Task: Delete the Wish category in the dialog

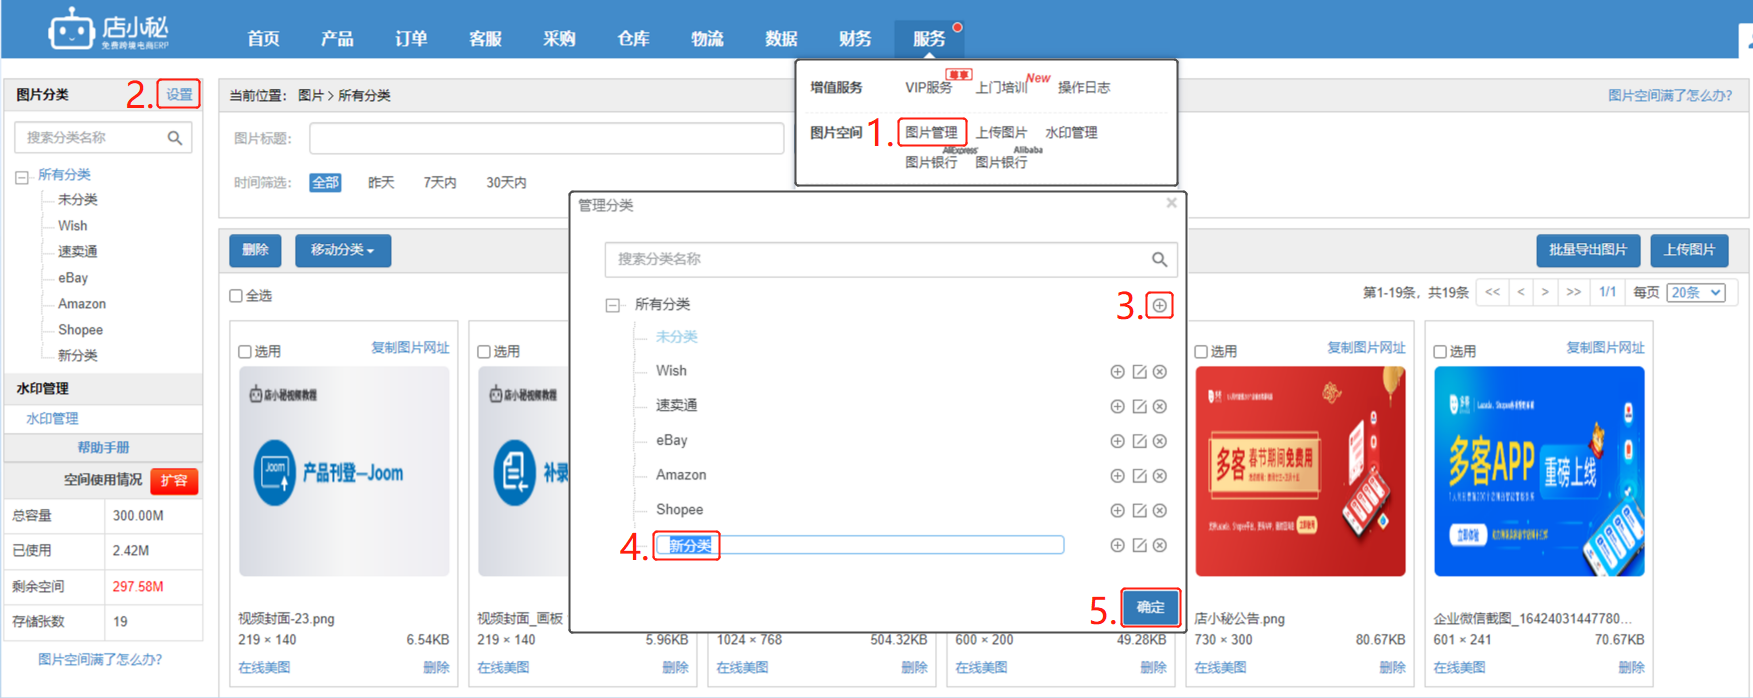Action: click(1160, 372)
